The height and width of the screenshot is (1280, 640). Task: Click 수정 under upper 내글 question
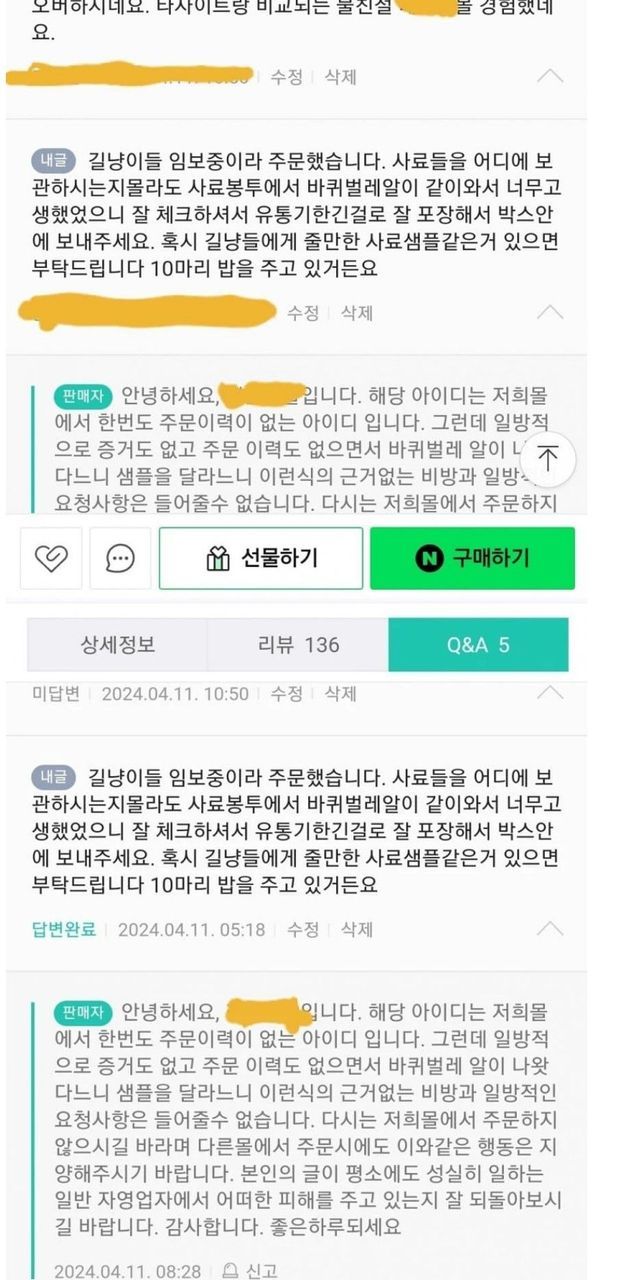tap(303, 313)
